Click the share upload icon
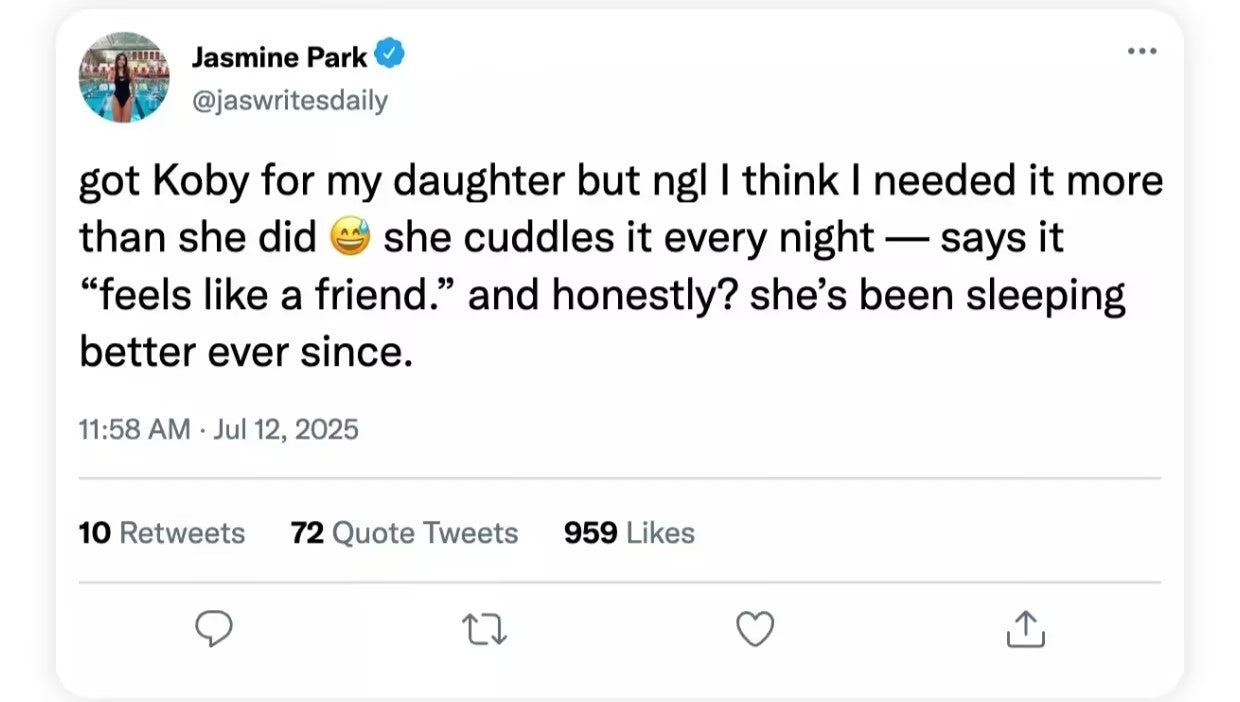Screen dimensions: 1240x702 coord(1025,630)
